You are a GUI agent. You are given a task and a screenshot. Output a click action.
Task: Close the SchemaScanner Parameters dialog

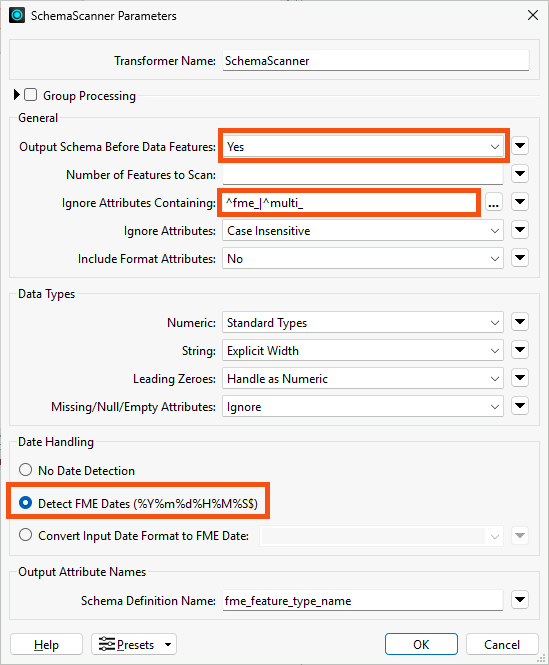click(x=533, y=15)
